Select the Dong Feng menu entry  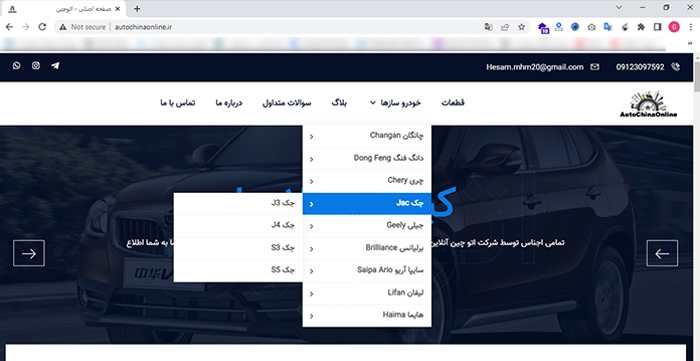click(367, 158)
